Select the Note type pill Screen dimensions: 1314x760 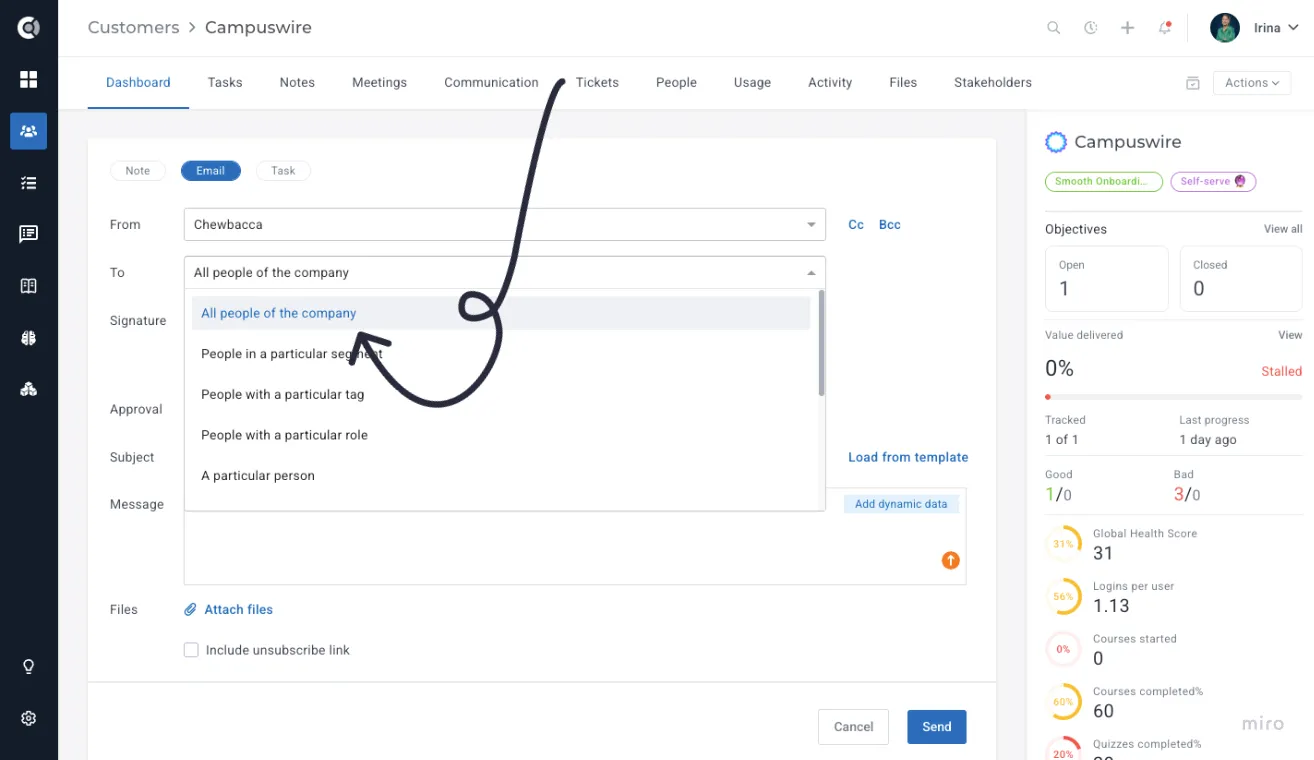(138, 171)
